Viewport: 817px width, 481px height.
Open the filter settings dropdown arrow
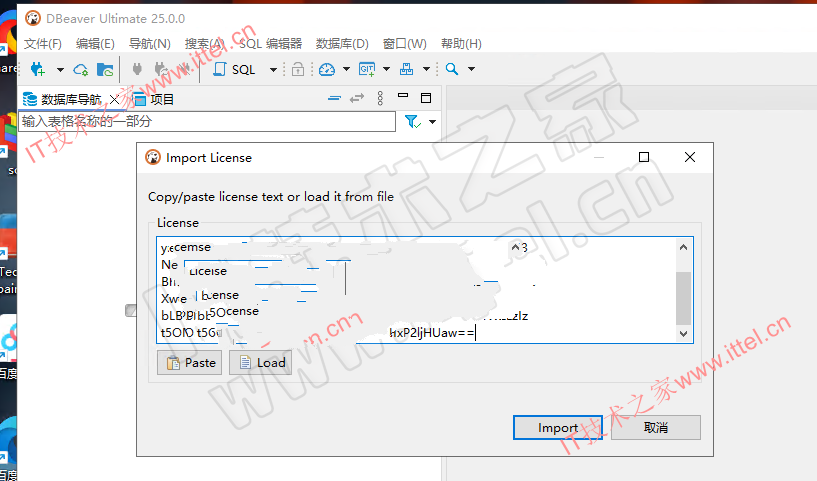click(x=432, y=122)
